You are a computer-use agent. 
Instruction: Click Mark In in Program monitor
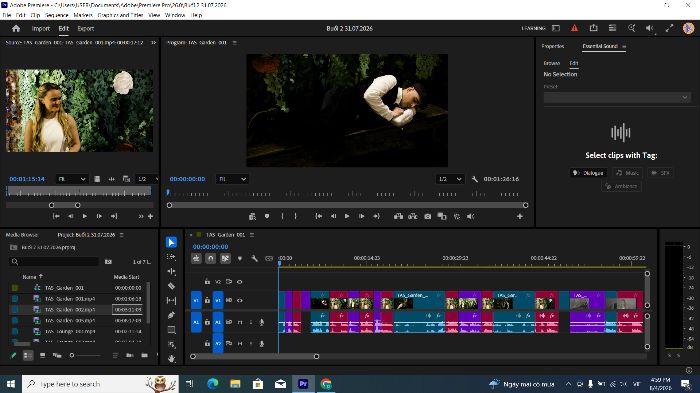[x=282, y=216]
